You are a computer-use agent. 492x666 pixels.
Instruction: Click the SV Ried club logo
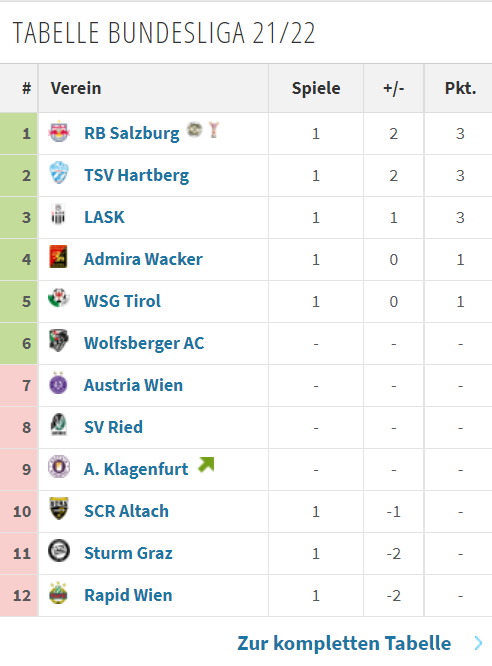pos(59,425)
